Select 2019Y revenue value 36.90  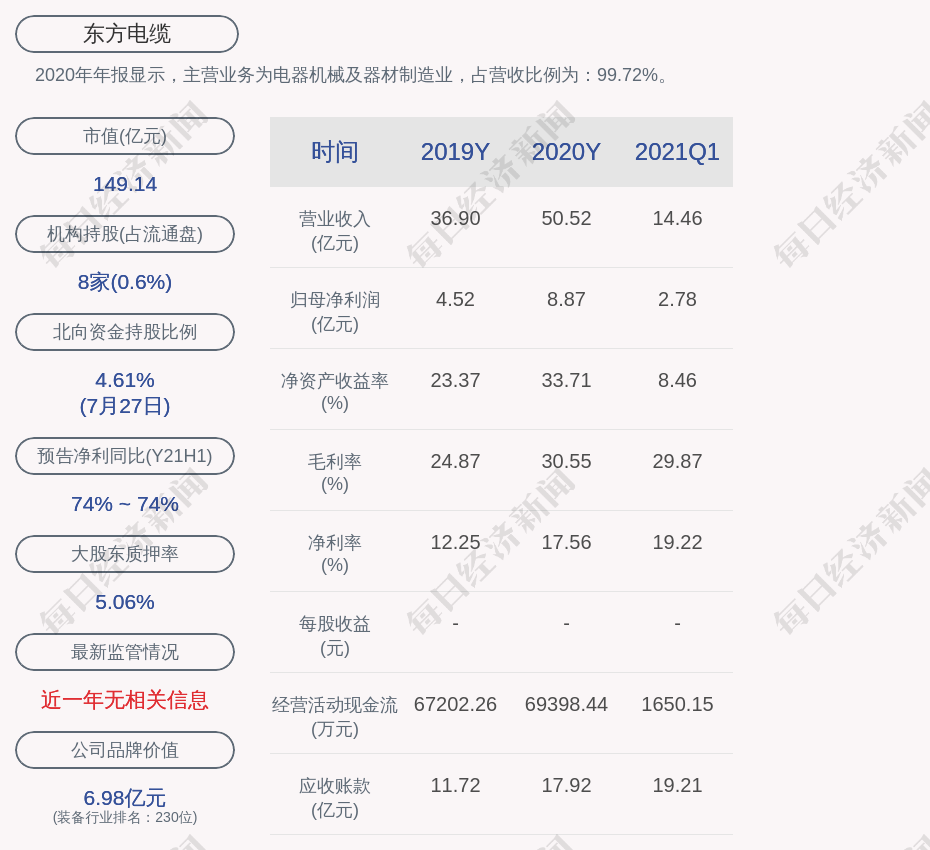(x=456, y=218)
